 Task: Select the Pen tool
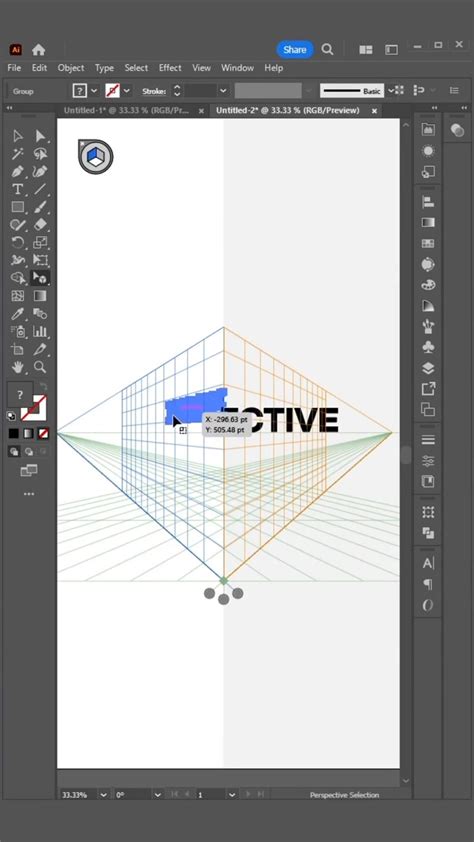18,172
